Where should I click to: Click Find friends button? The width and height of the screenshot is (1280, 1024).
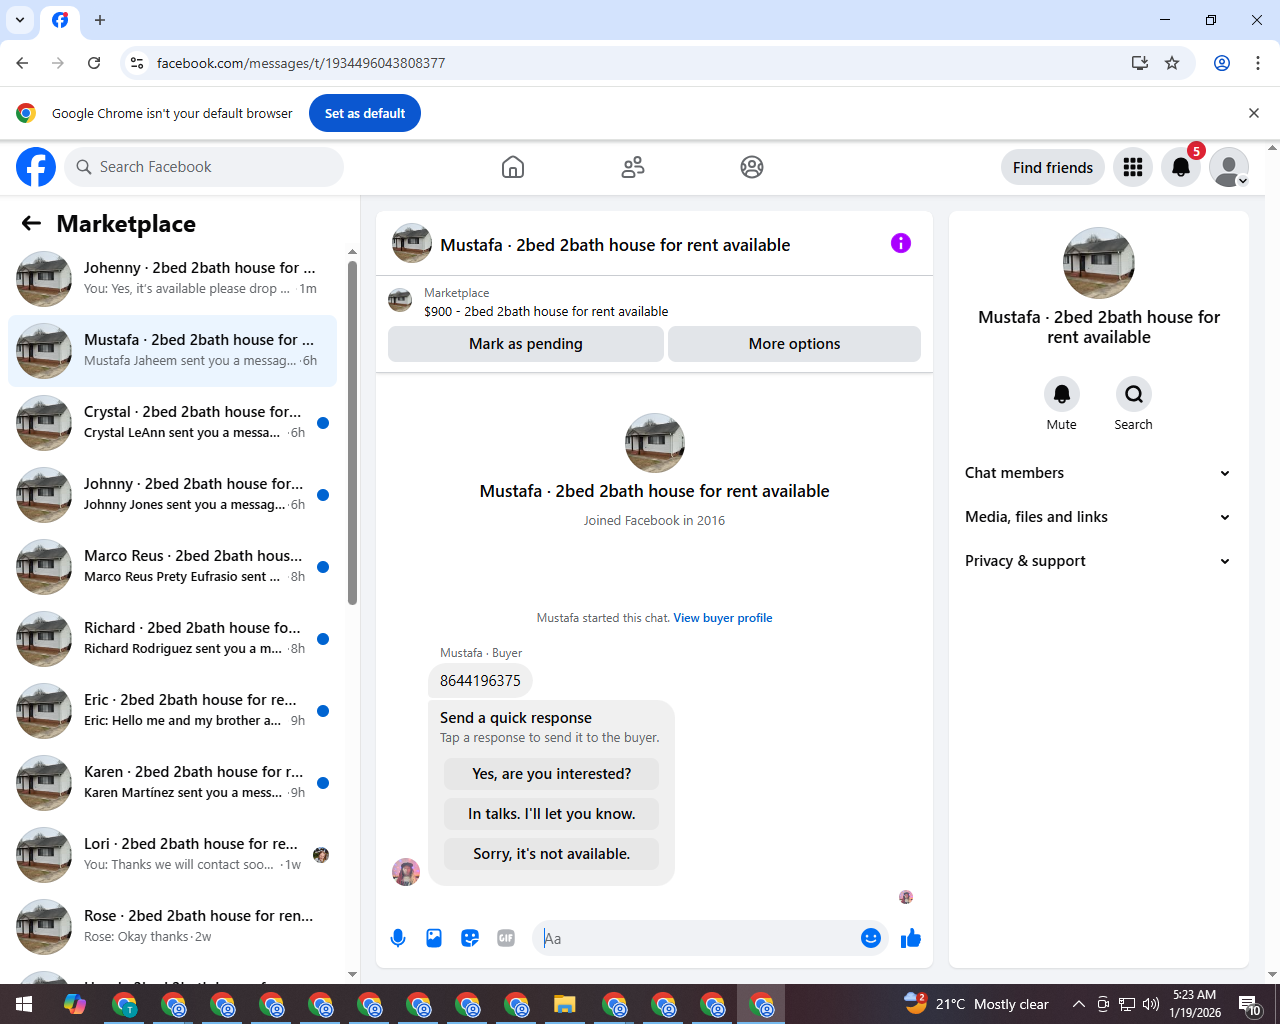point(1053,167)
